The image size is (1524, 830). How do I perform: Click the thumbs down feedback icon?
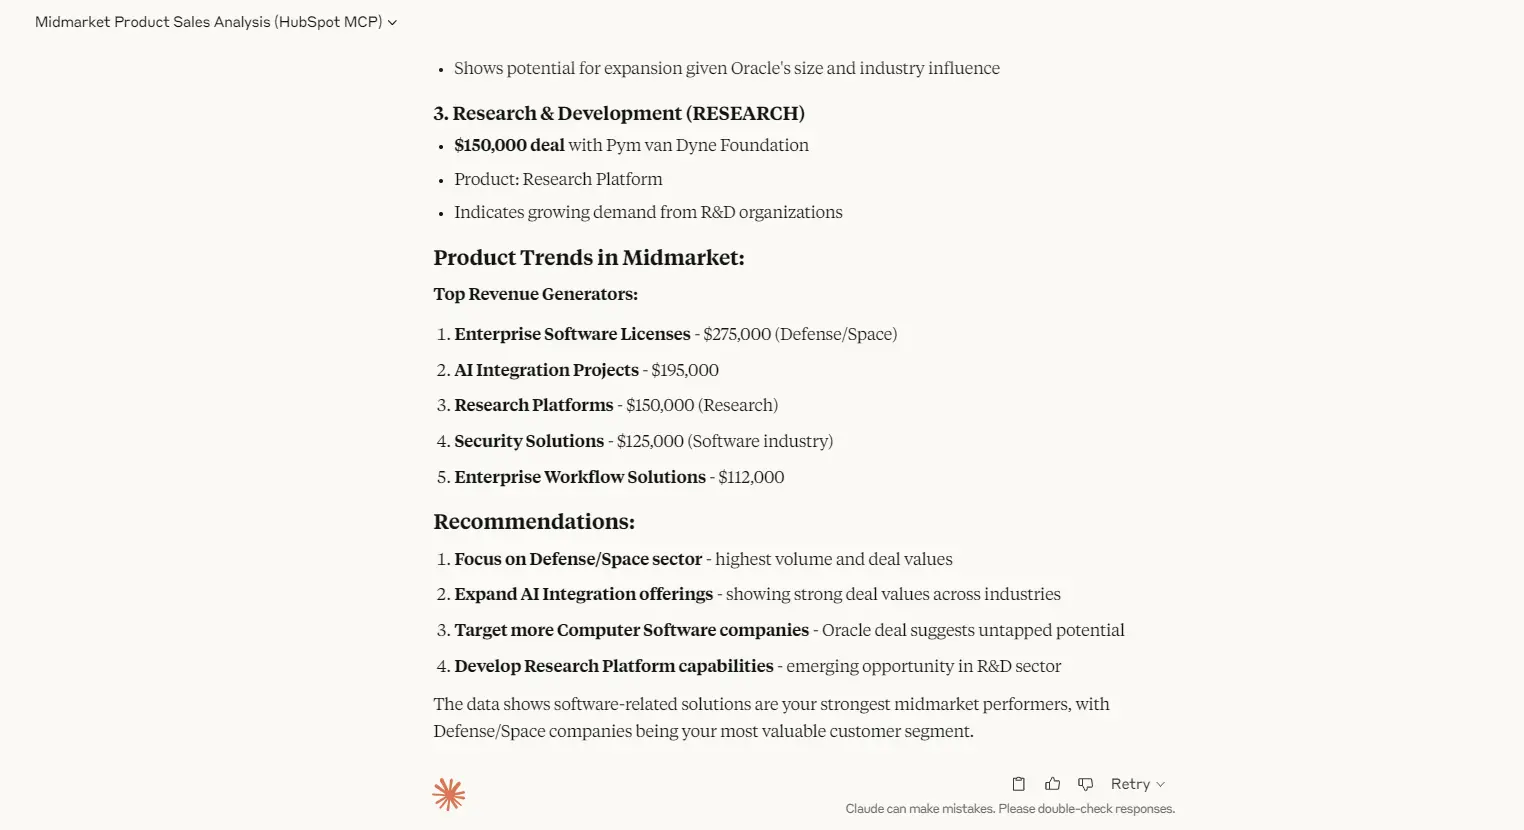click(x=1085, y=783)
